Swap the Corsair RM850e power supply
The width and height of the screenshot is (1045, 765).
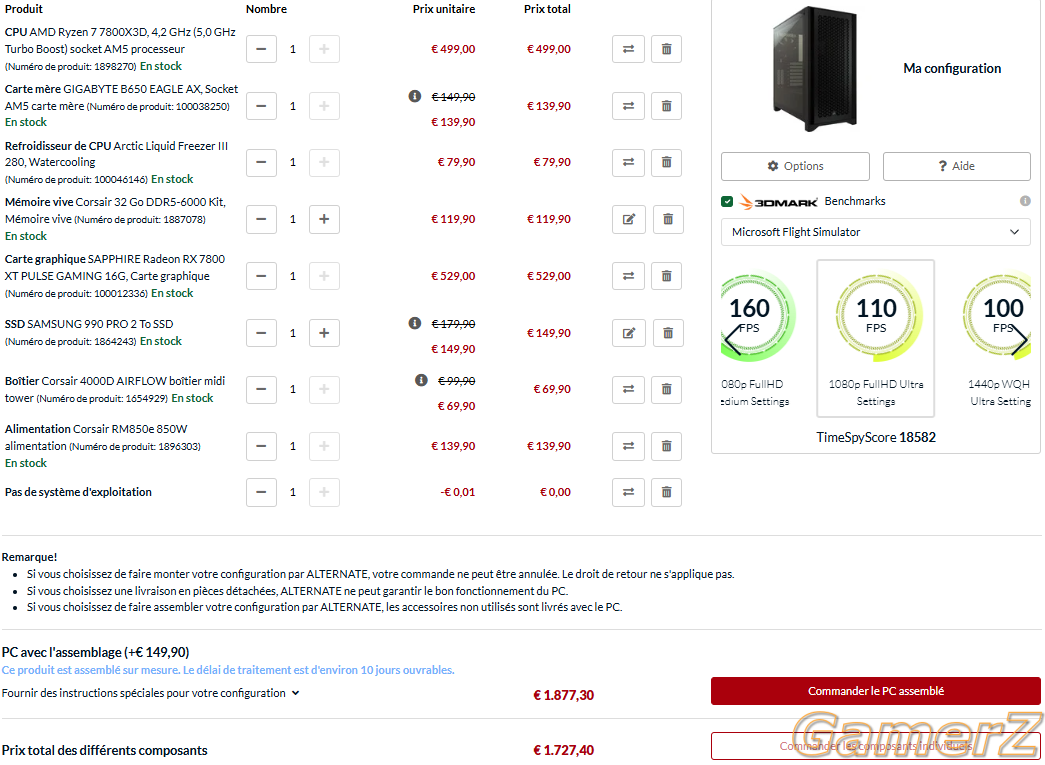tap(628, 446)
